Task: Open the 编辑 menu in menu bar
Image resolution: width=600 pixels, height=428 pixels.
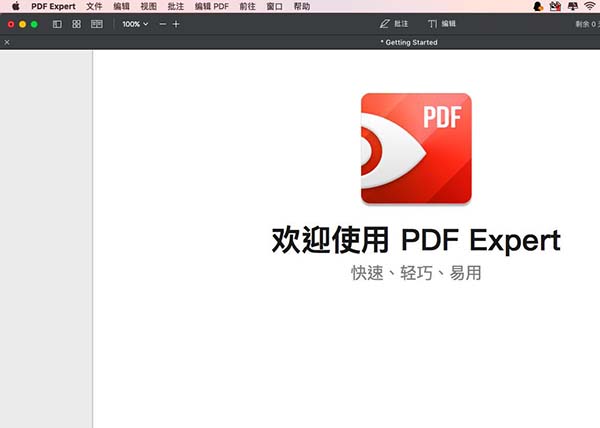Action: click(x=121, y=7)
